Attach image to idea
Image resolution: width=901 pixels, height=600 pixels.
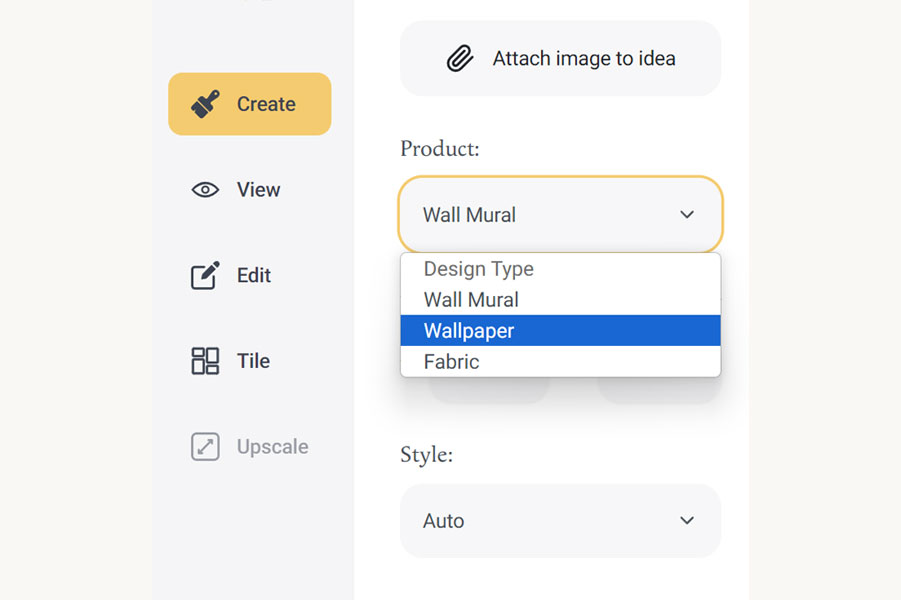(x=560, y=58)
